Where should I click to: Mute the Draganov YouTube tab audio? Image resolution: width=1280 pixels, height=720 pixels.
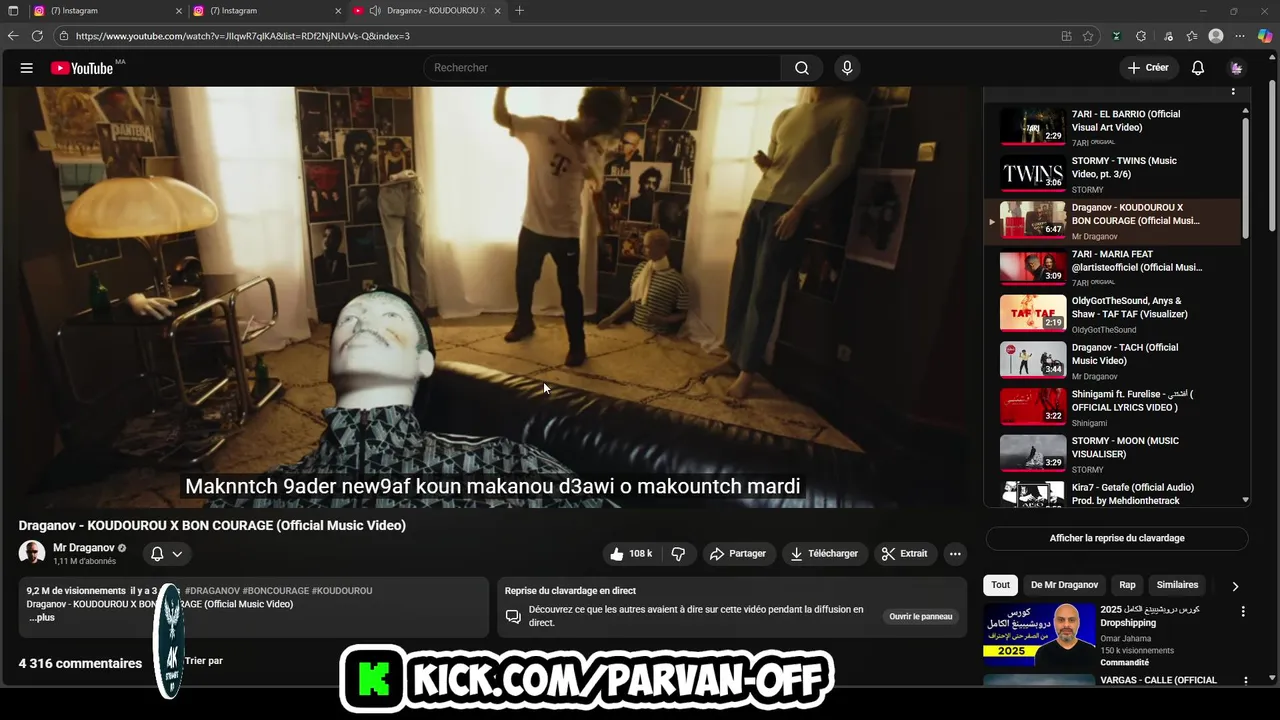(x=375, y=11)
